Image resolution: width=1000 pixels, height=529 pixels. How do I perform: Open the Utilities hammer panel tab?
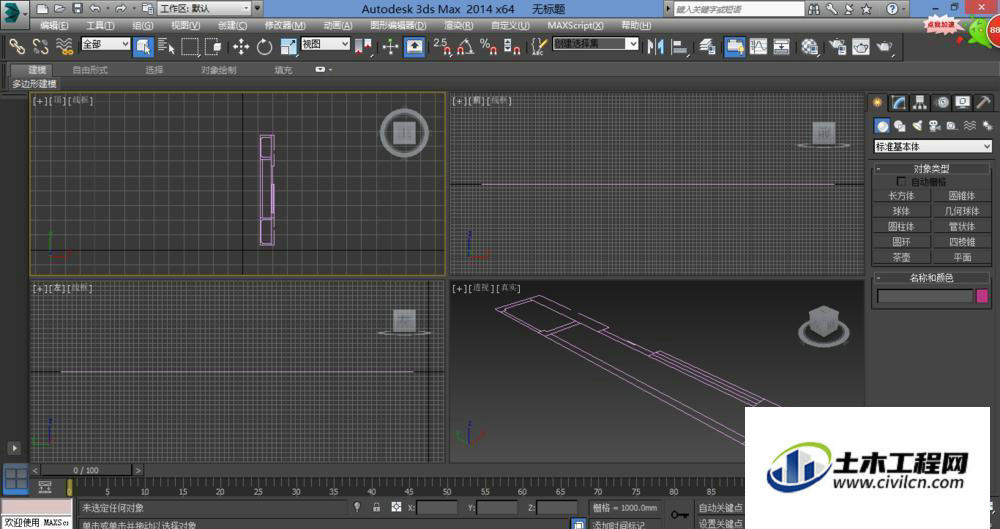coord(983,102)
